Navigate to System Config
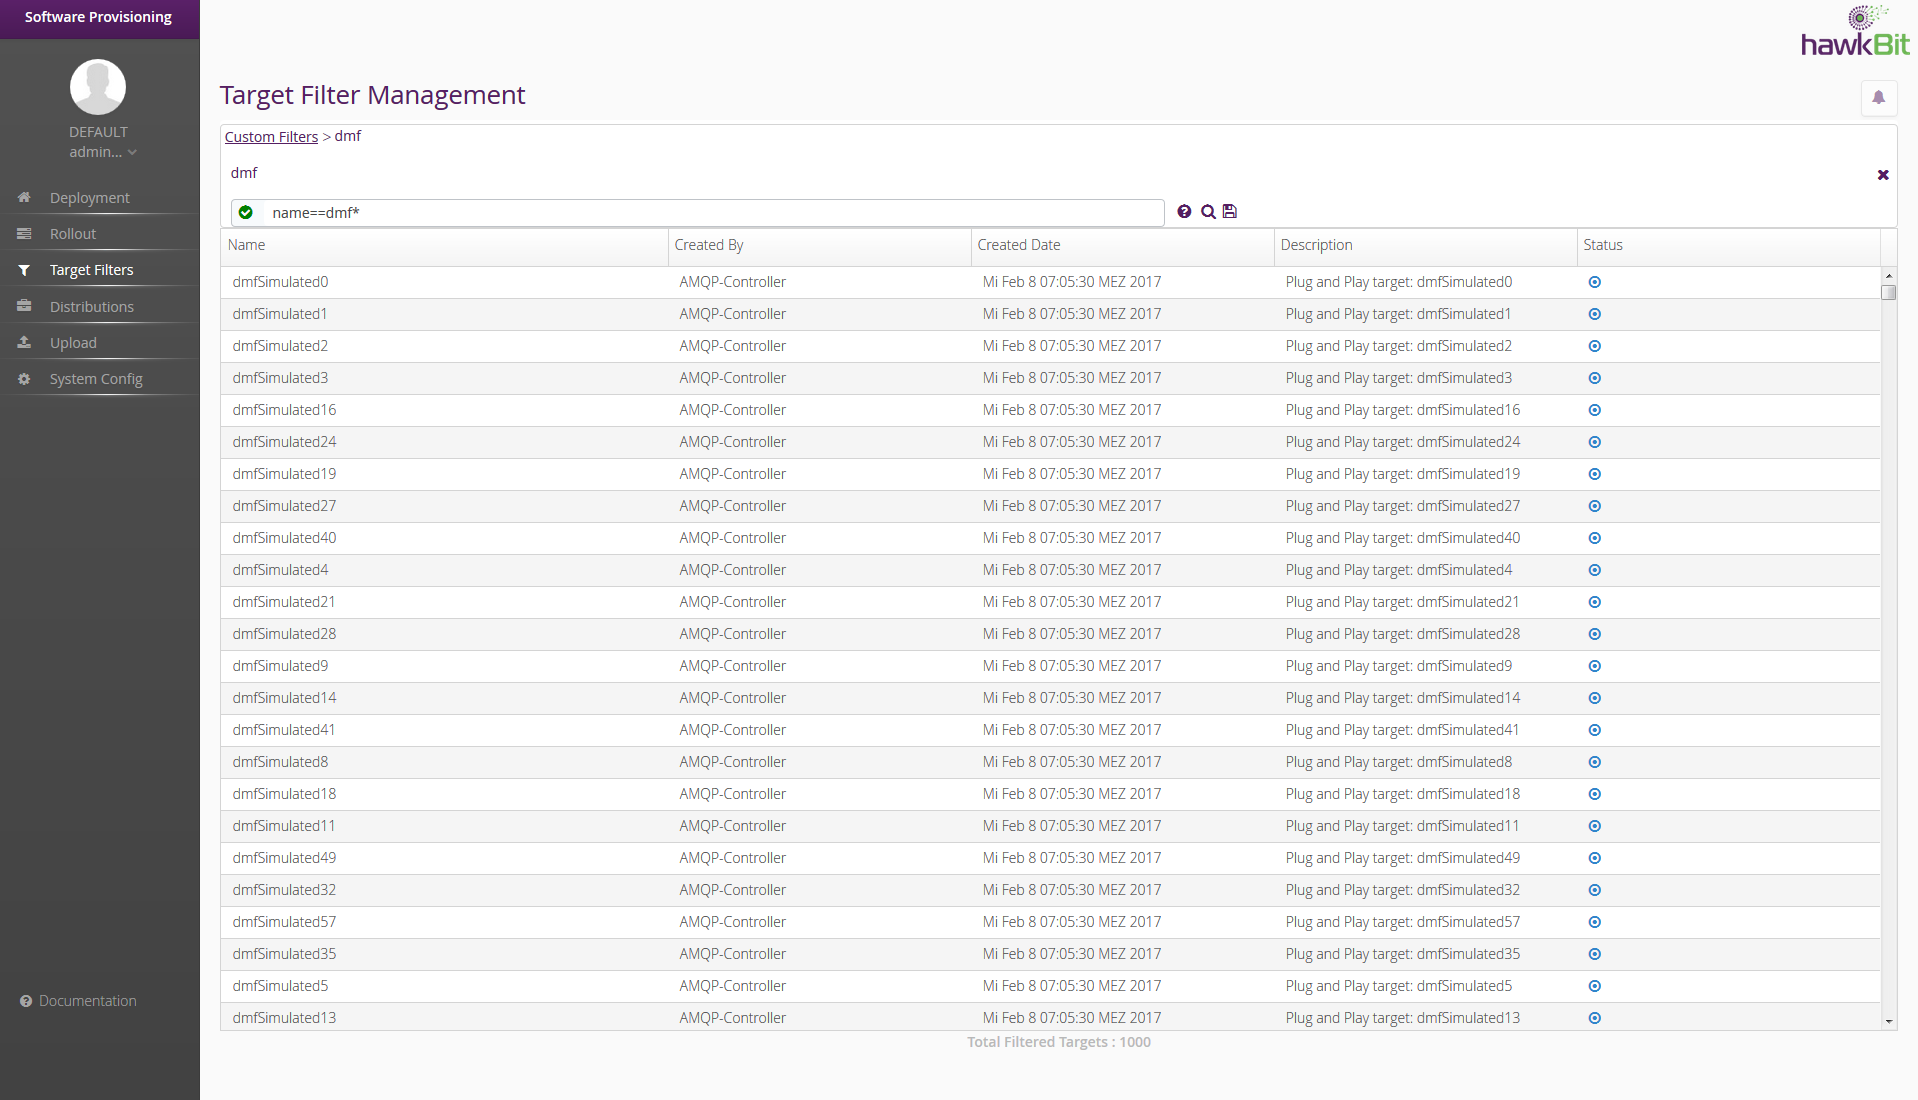 click(96, 379)
